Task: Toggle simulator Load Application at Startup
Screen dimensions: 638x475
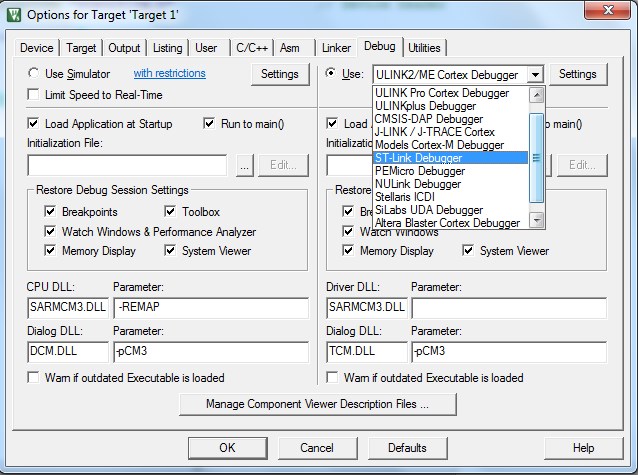Action: tap(33, 123)
